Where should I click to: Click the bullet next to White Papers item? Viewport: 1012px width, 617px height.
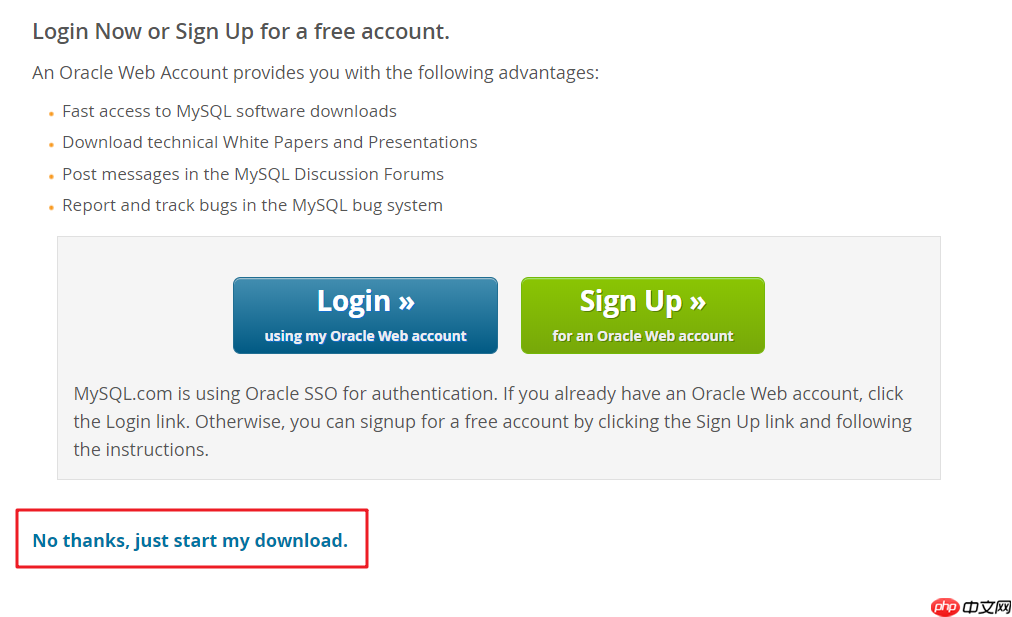point(51,144)
